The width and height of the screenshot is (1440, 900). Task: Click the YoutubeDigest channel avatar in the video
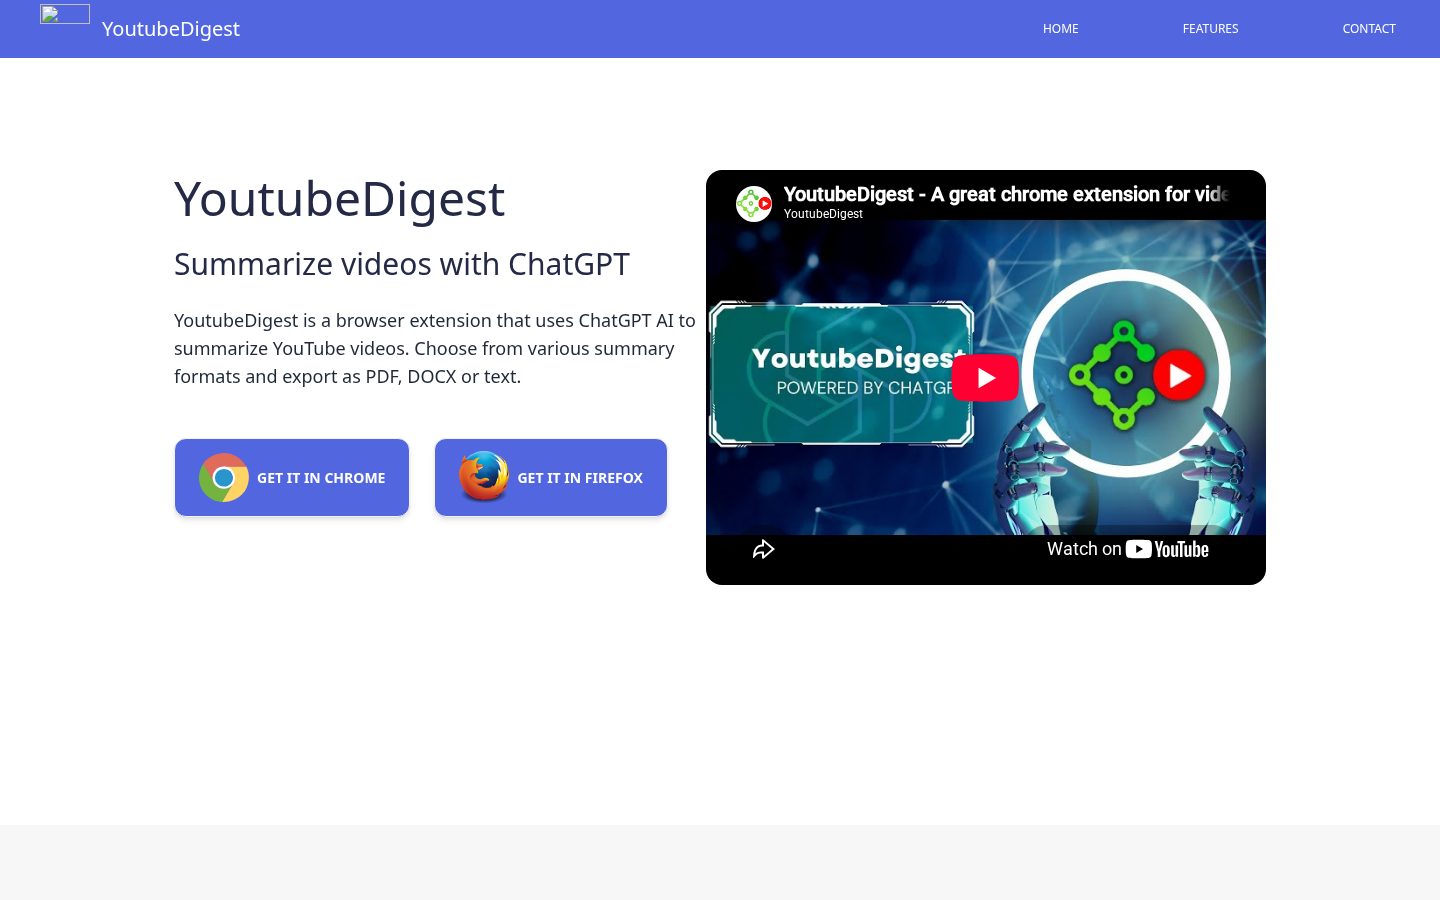(x=754, y=204)
